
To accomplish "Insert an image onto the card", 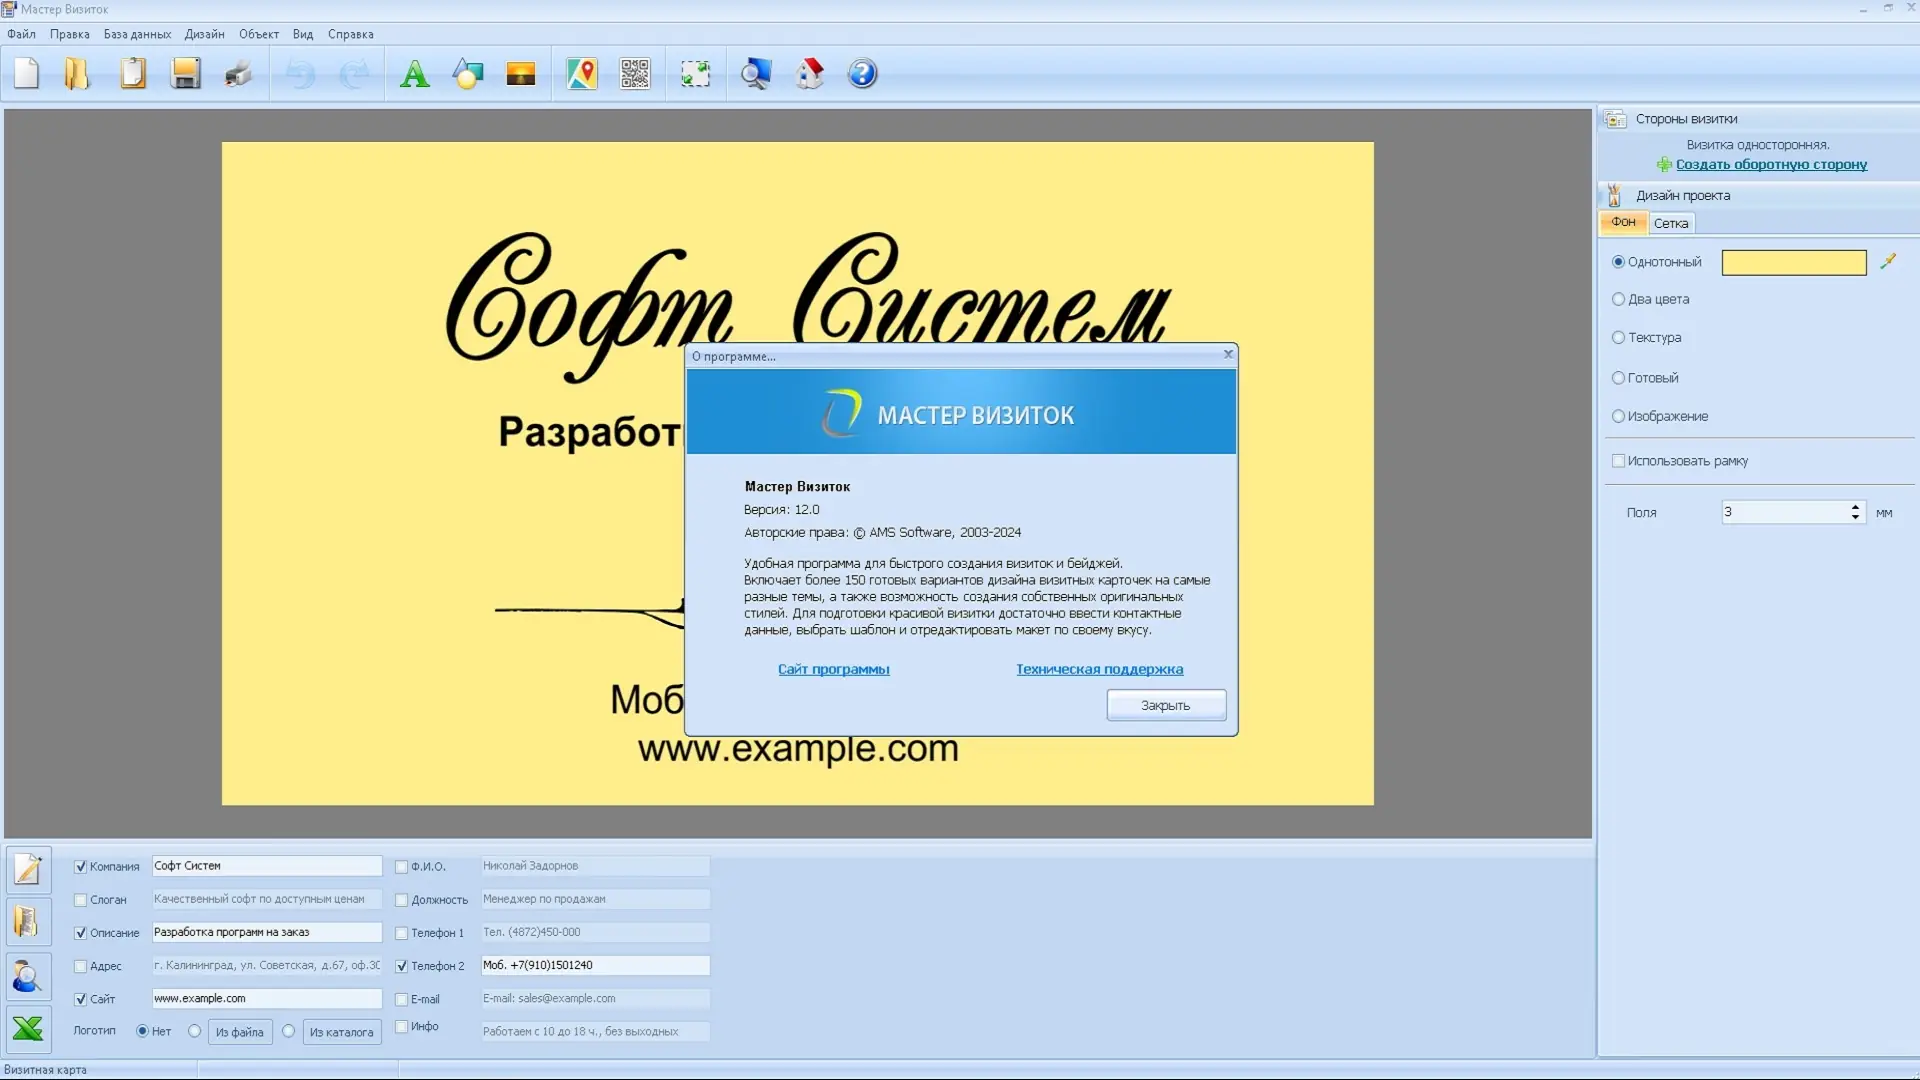I will point(521,73).
